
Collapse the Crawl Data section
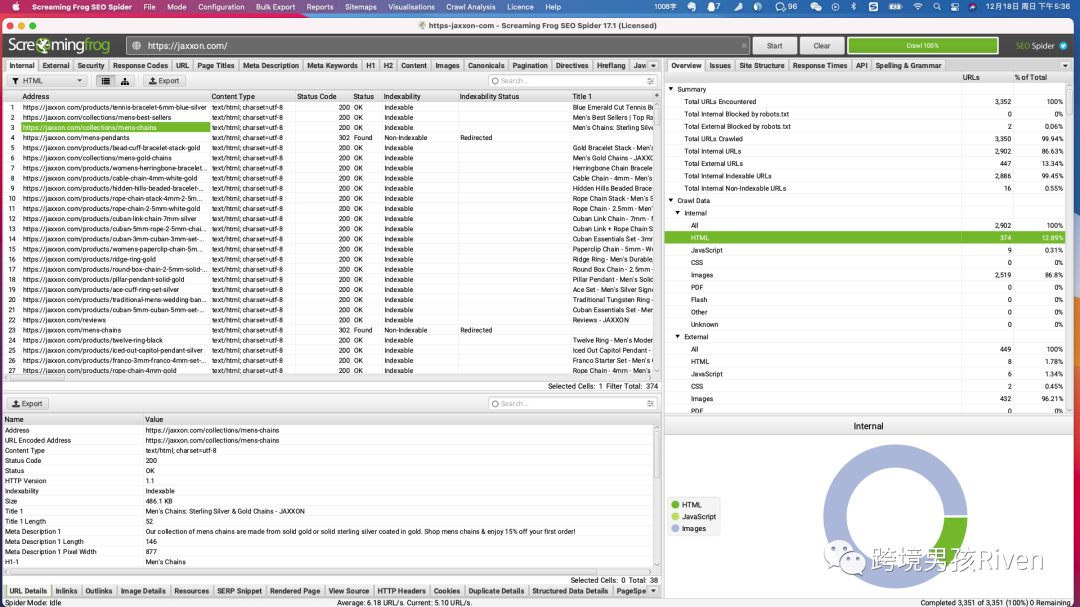(x=672, y=200)
